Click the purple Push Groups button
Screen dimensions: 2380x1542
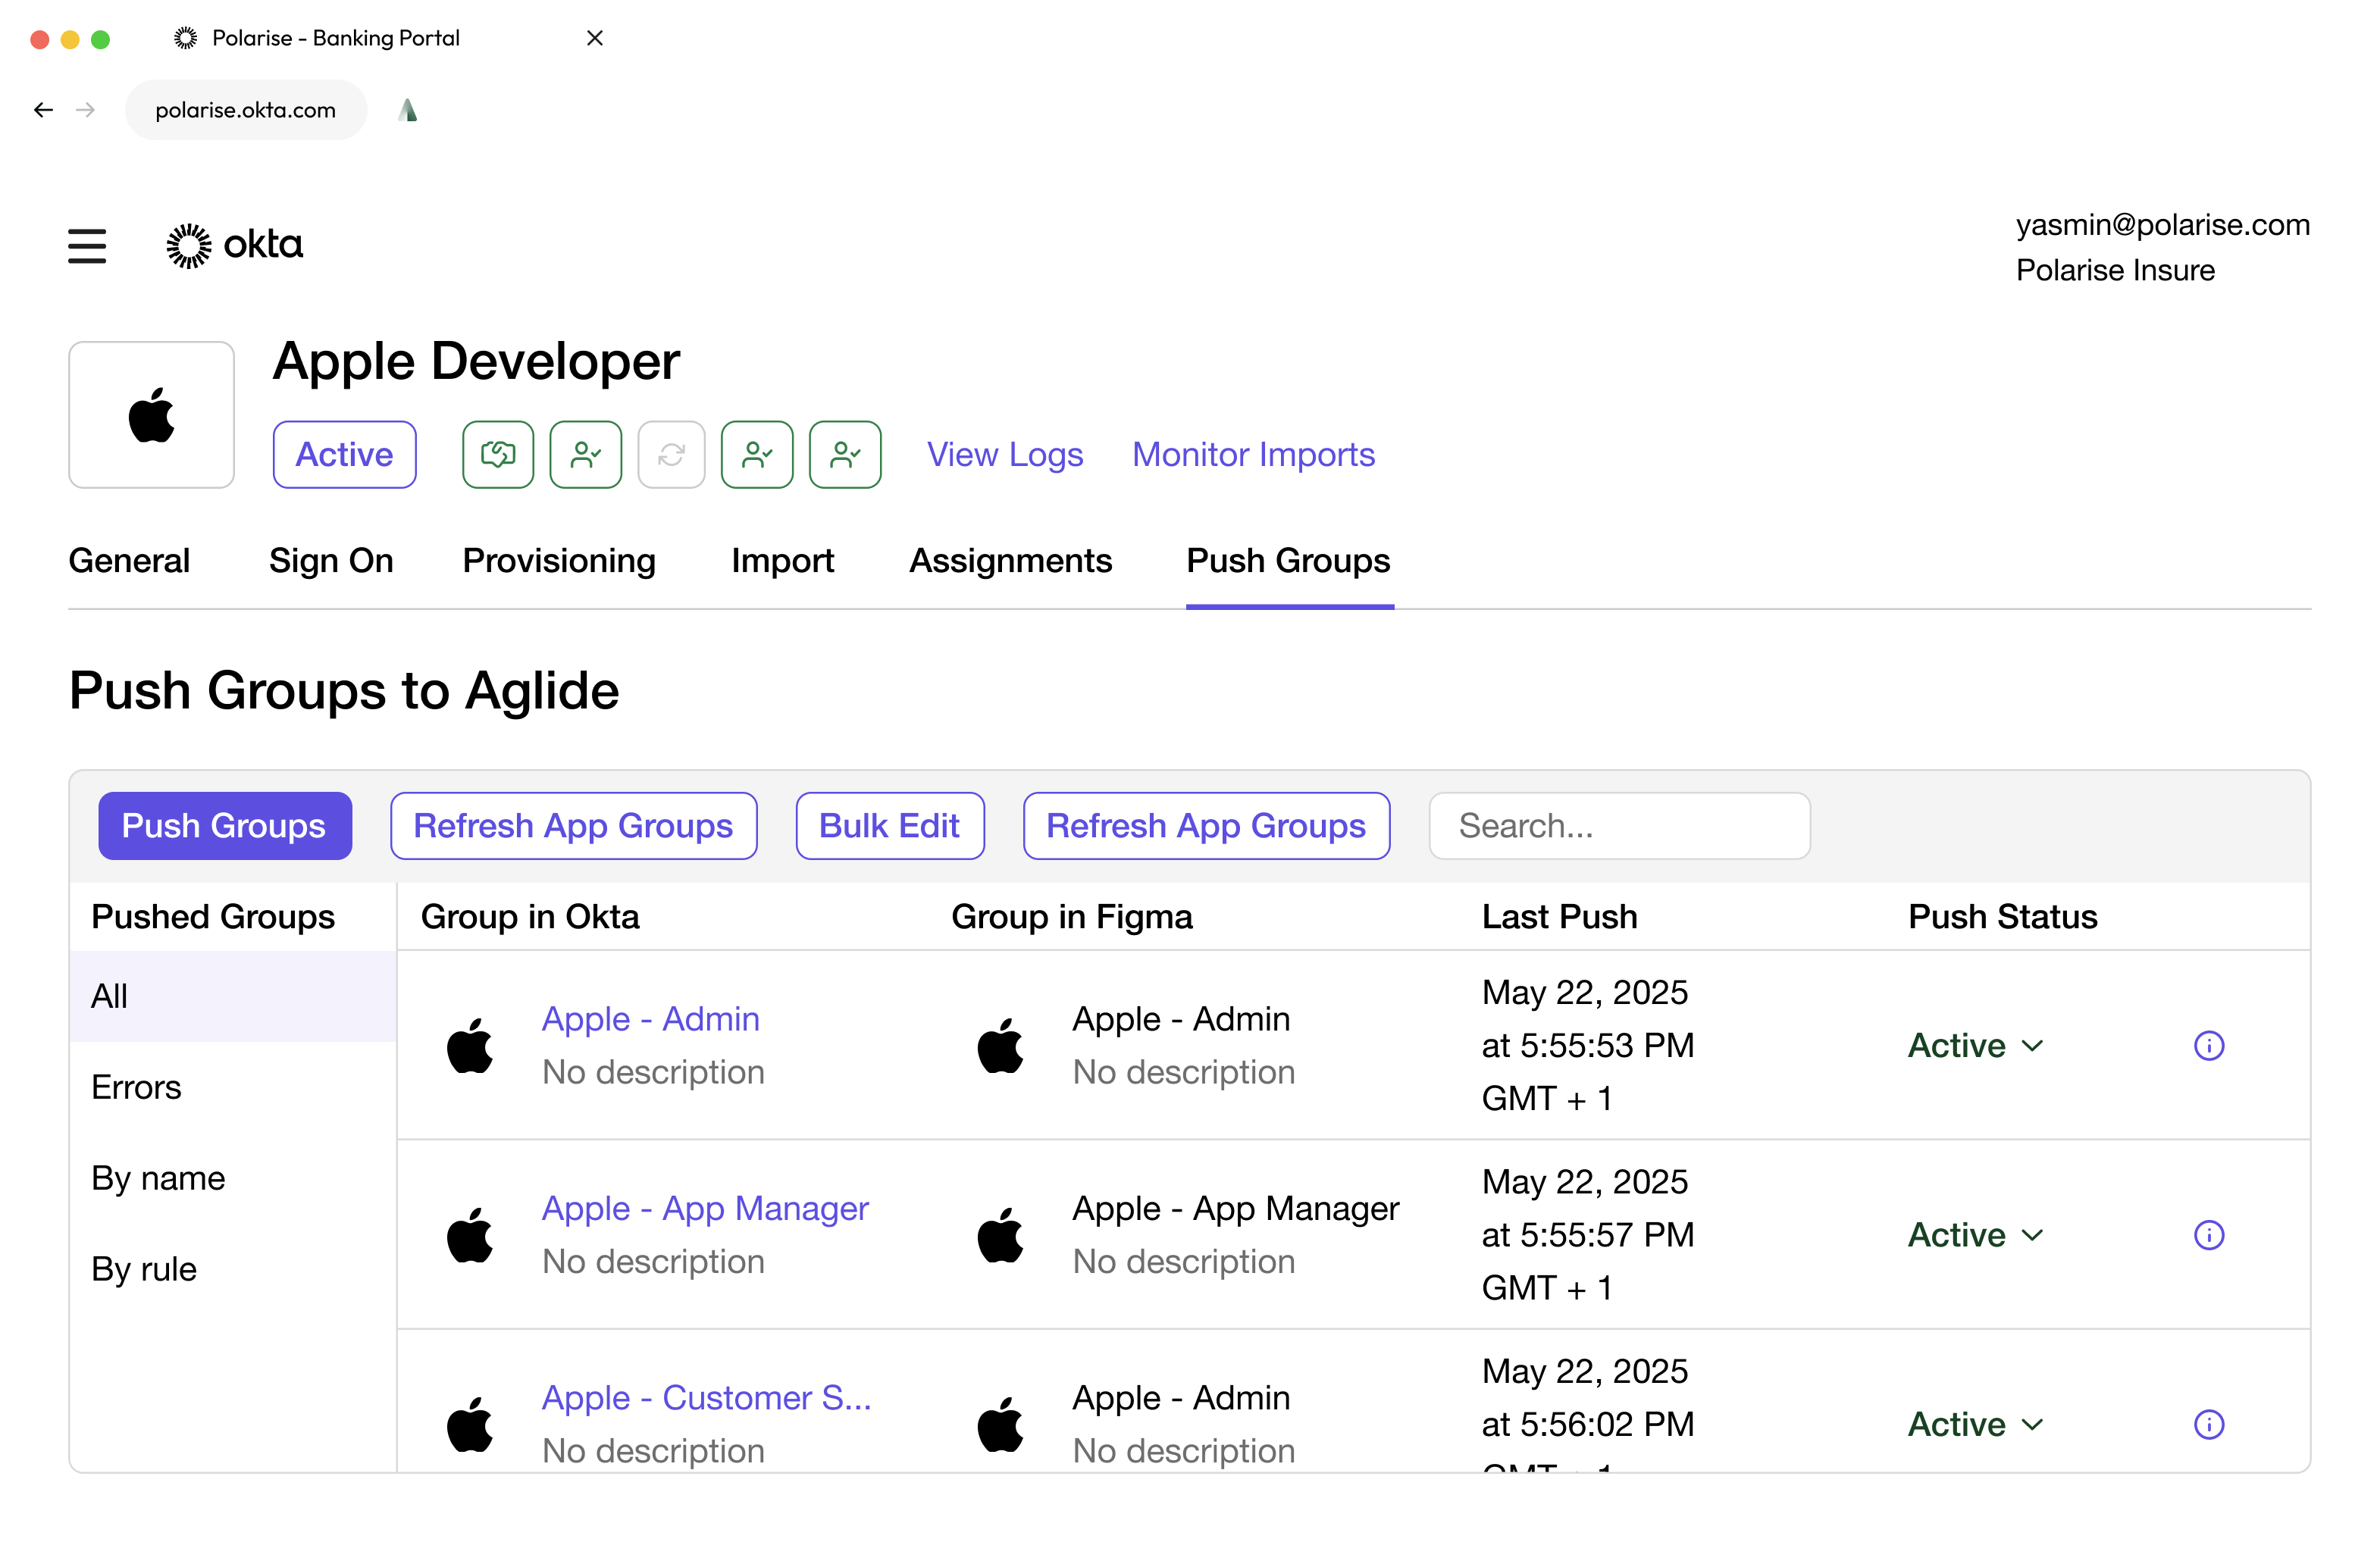coord(225,826)
